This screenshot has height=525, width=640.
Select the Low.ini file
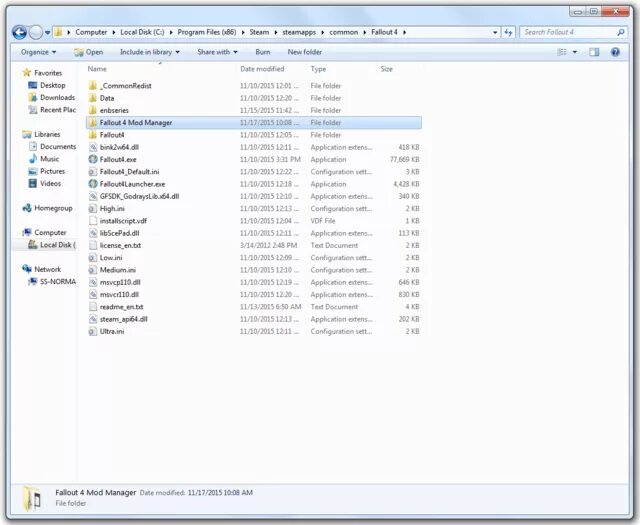coord(254,258)
